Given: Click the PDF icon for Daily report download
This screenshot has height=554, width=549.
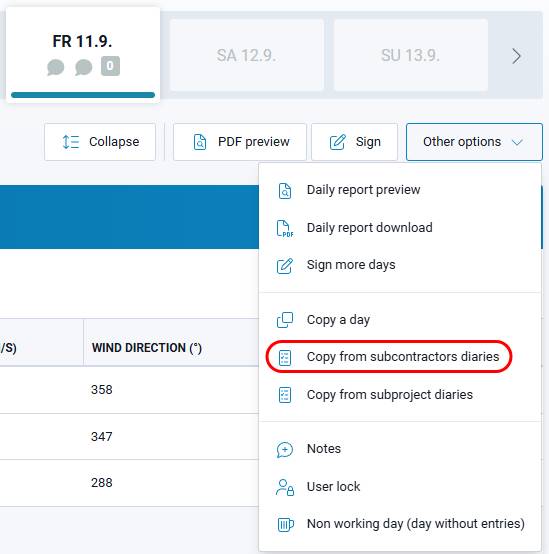Looking at the screenshot, I should (285, 228).
